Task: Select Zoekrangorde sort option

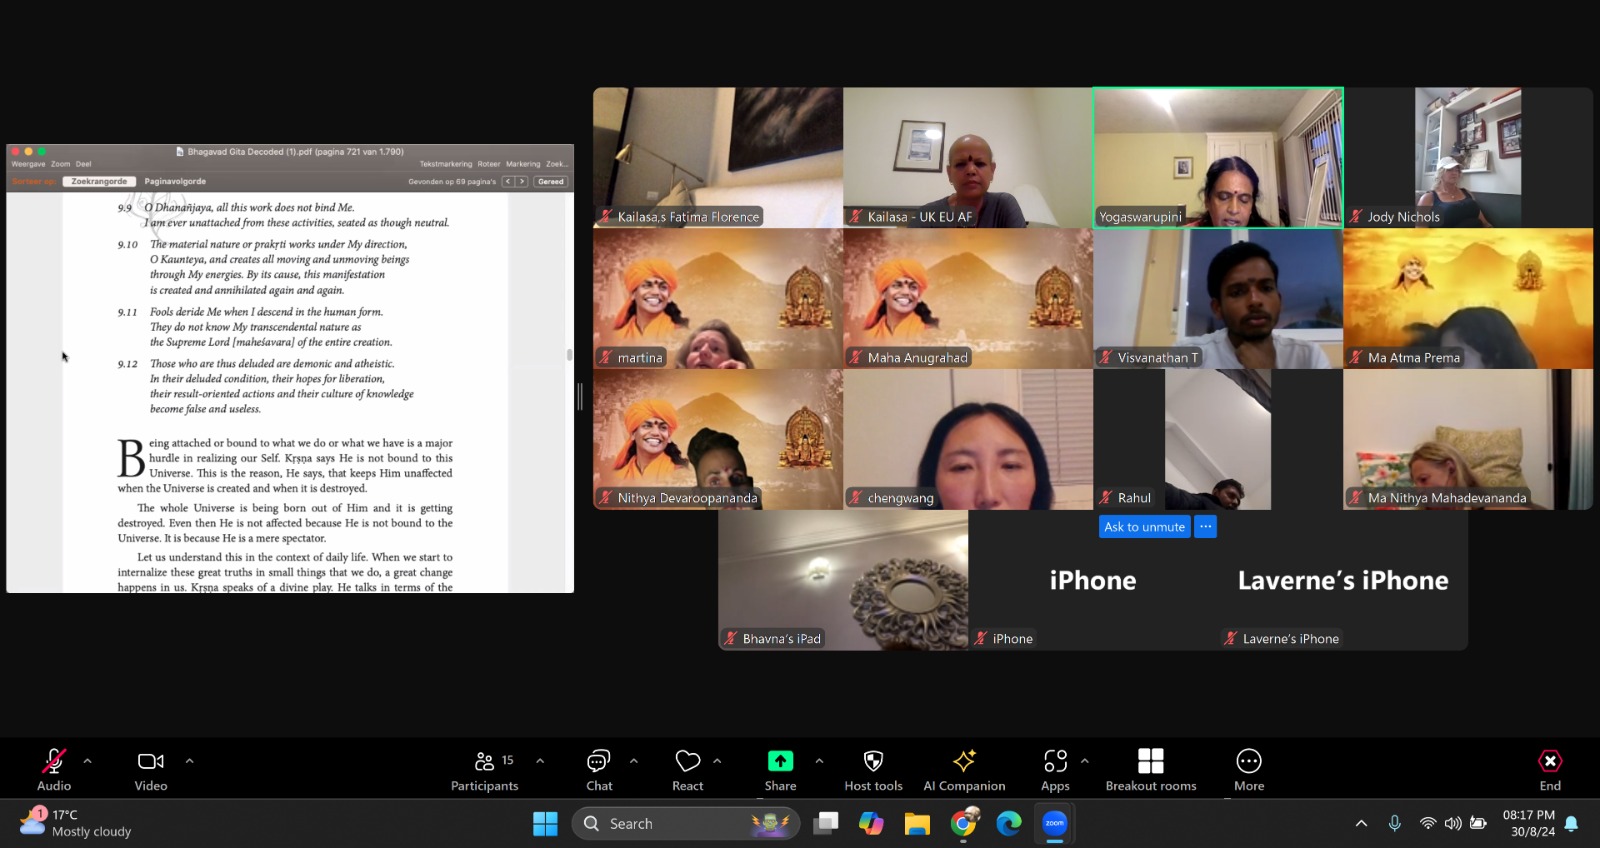Action: pos(99,182)
